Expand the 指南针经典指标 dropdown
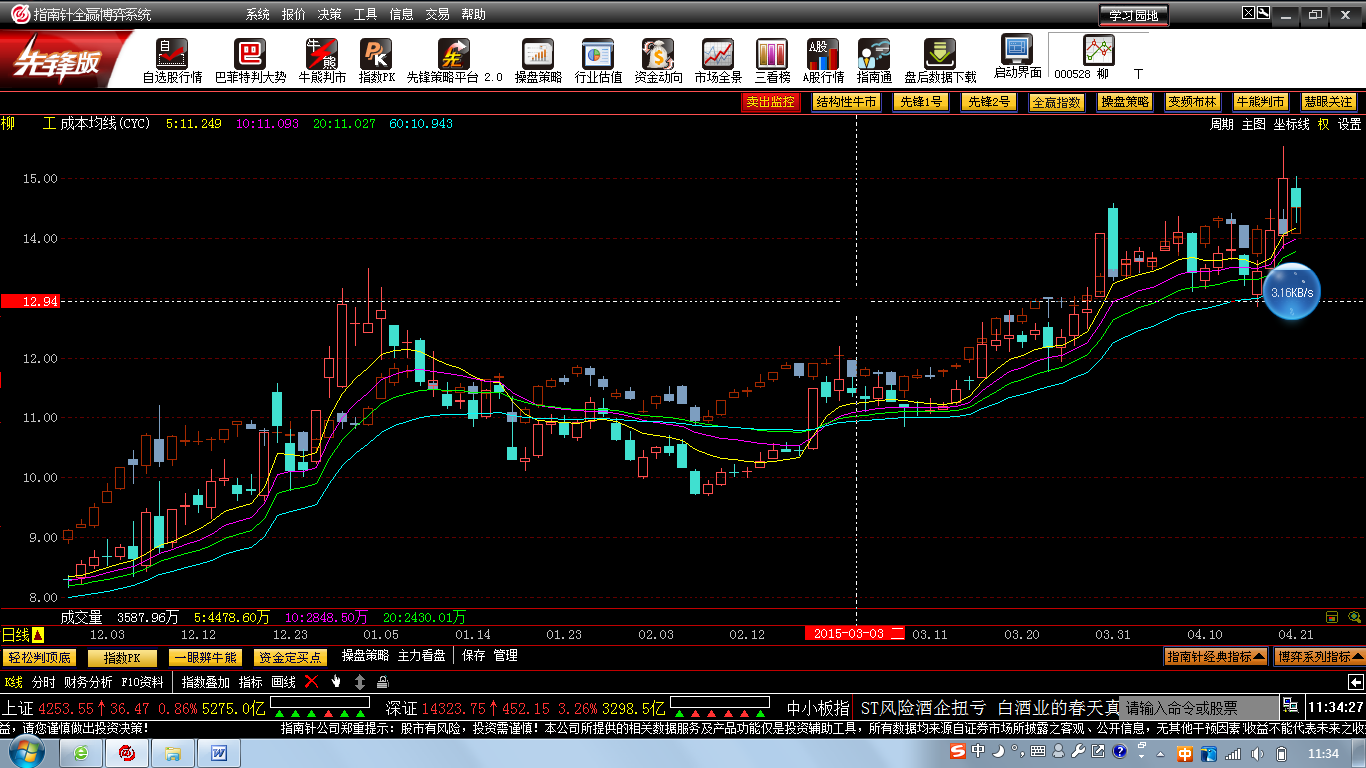Viewport: 1366px width, 768px height. (x=1216, y=656)
